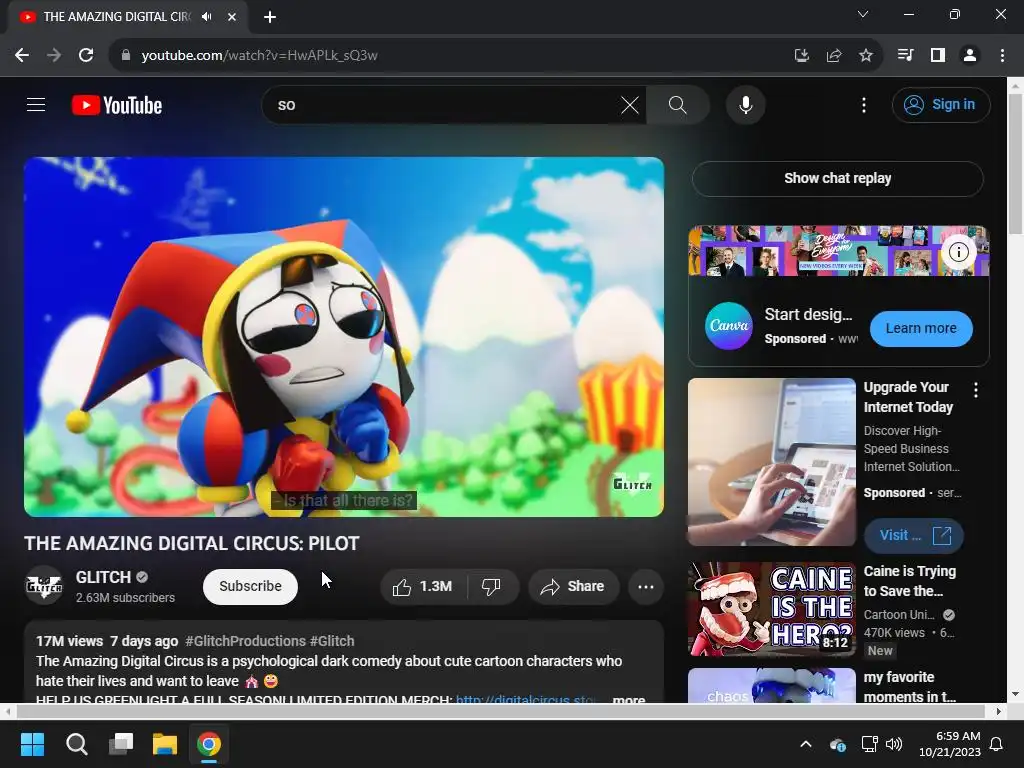Viewport: 1024px width, 768px height.
Task: View site information lock icon
Action: (x=126, y=56)
